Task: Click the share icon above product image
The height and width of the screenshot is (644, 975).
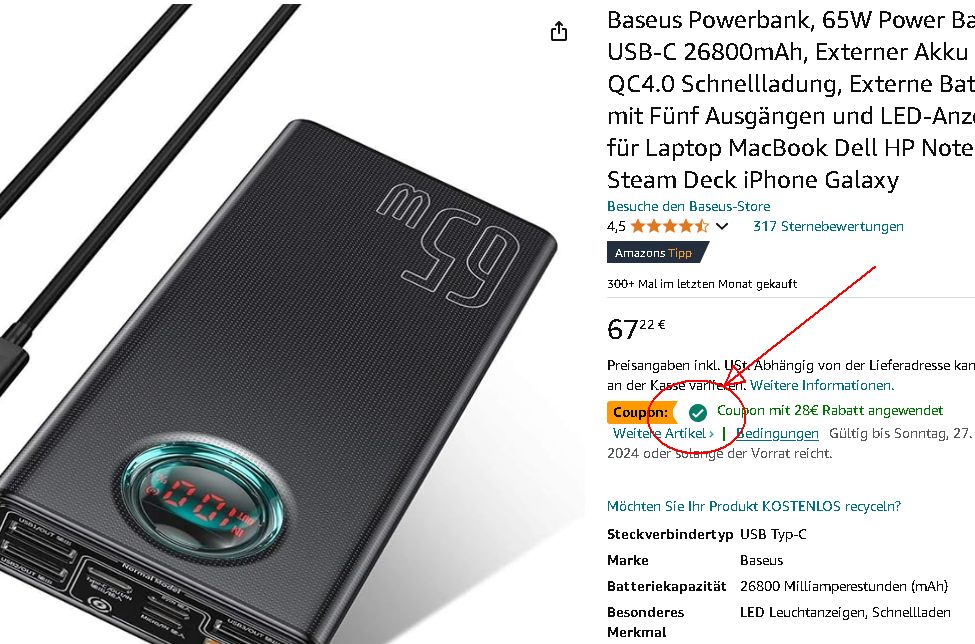Action: (559, 31)
